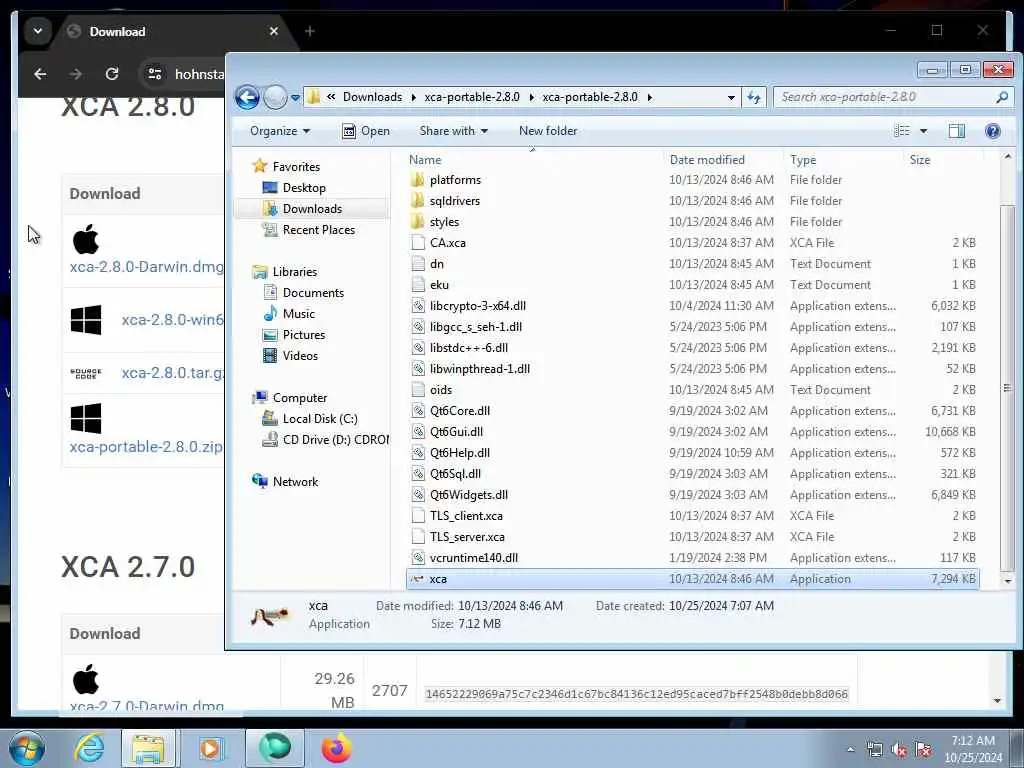The height and width of the screenshot is (768, 1024).
Task: Open the recent locations dropdown arrow
Action: [295, 98]
